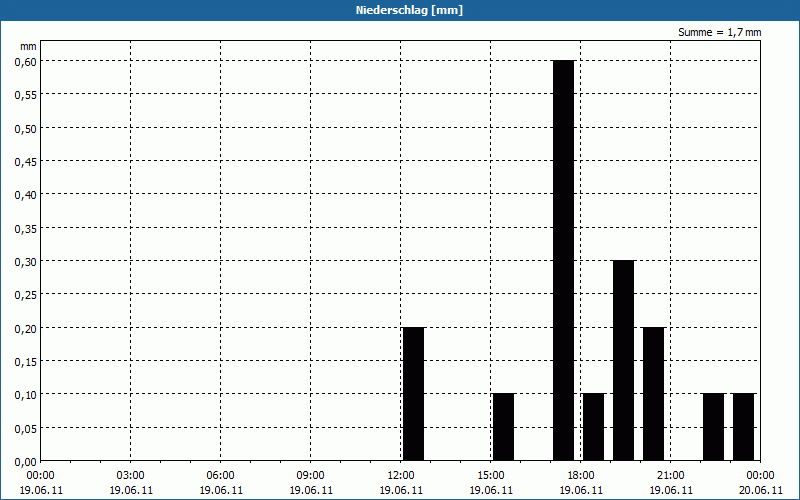Select the 0,35 y-axis value label

[x=25, y=228]
